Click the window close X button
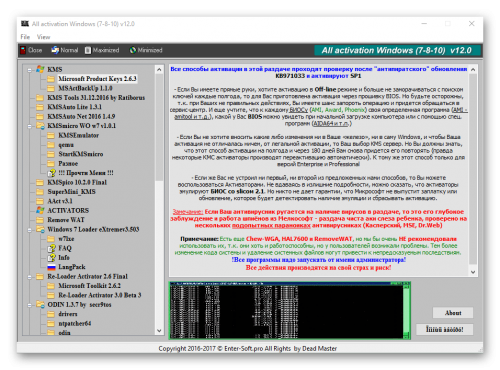Image resolution: width=500 pixels, height=370 pixels. click(x=471, y=24)
